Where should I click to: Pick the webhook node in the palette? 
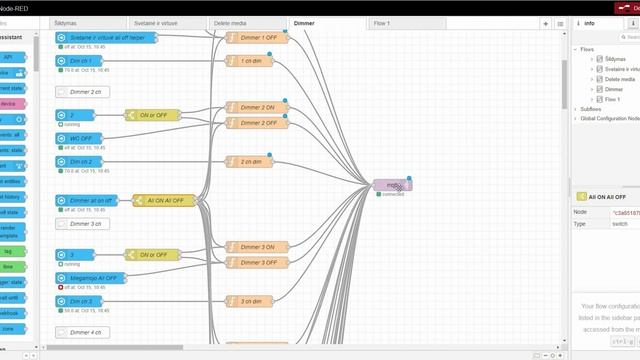point(12,313)
